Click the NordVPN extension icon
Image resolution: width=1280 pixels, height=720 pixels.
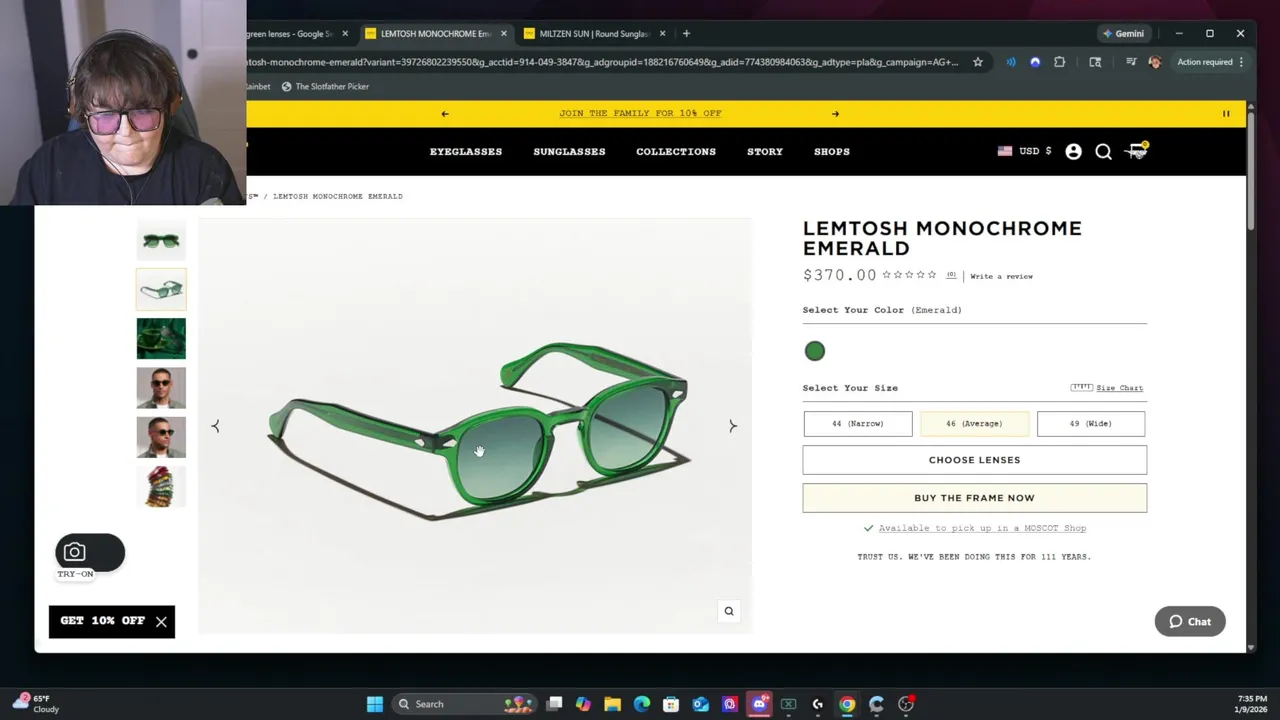(x=1035, y=62)
